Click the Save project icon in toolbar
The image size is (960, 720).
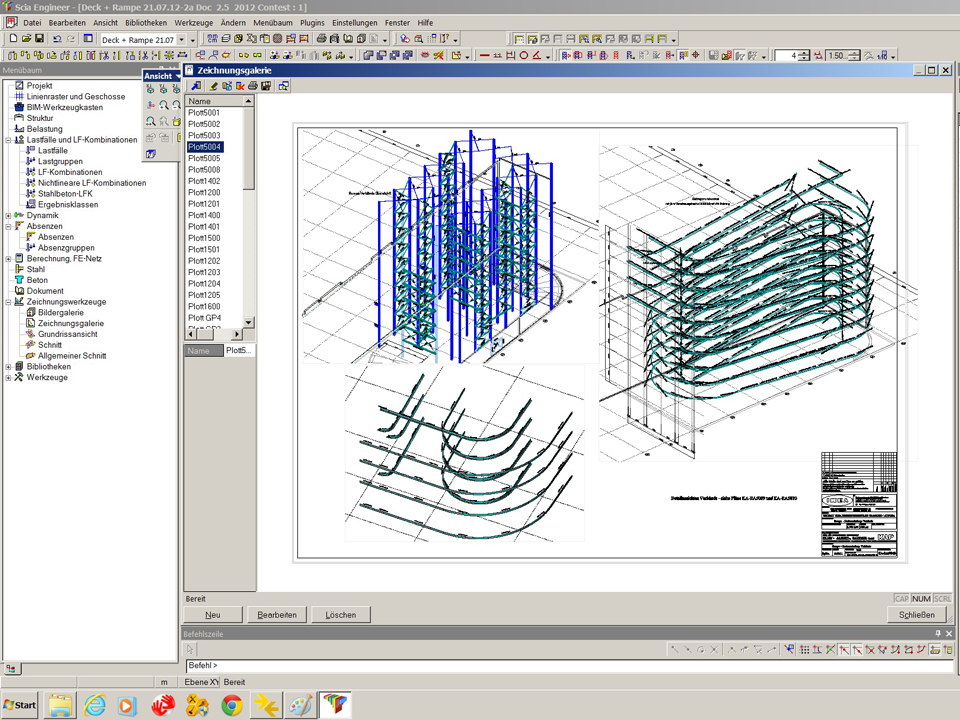coord(39,39)
